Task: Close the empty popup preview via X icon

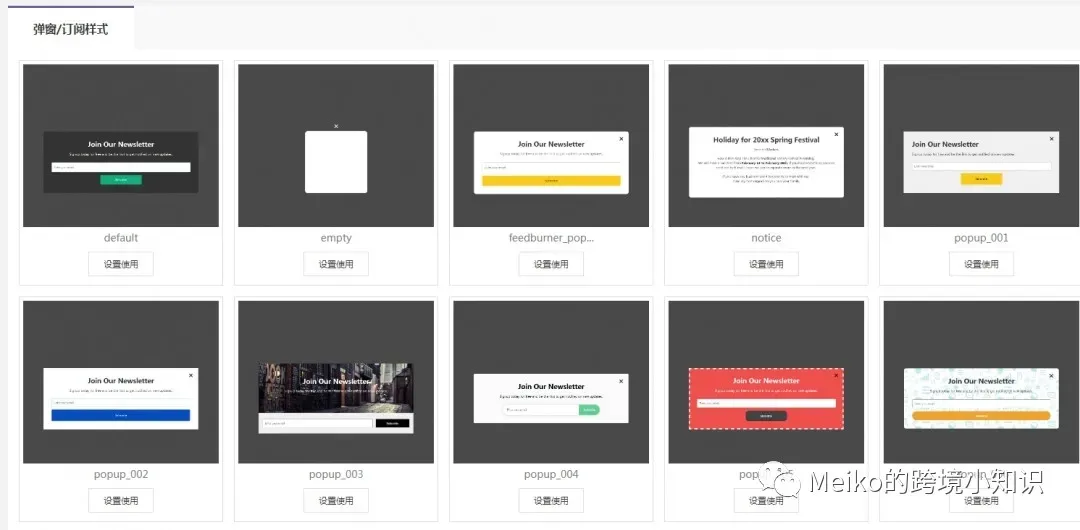Action: (x=336, y=126)
